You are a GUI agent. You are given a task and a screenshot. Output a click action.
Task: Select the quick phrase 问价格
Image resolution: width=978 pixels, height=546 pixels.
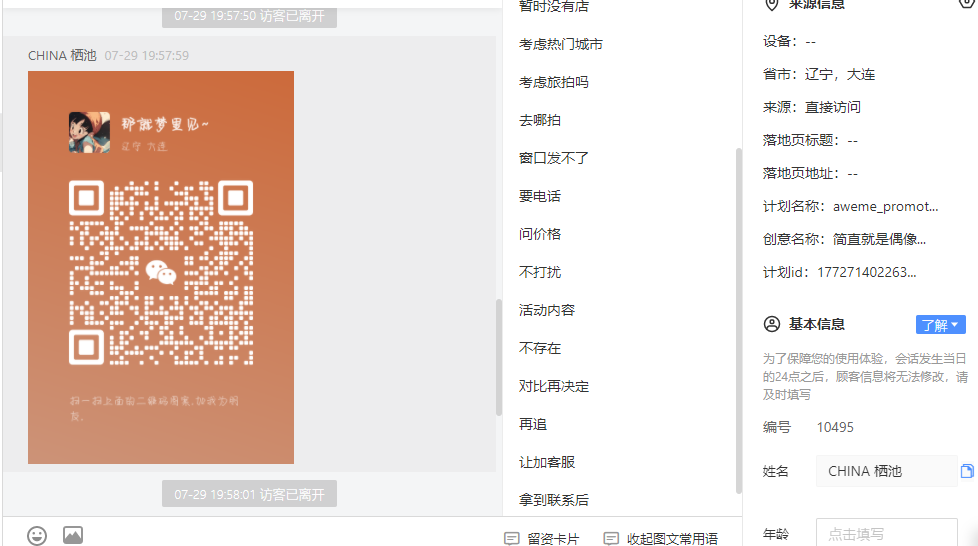[540, 235]
